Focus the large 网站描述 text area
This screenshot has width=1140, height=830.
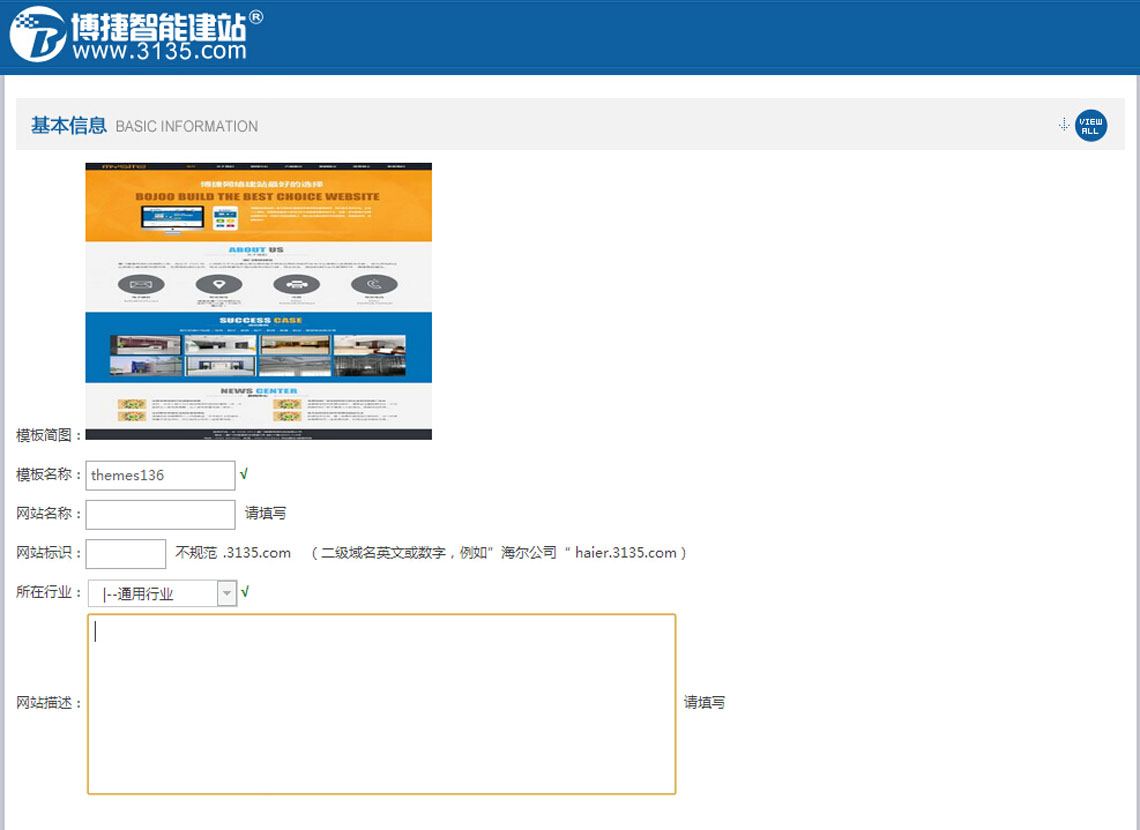point(381,704)
